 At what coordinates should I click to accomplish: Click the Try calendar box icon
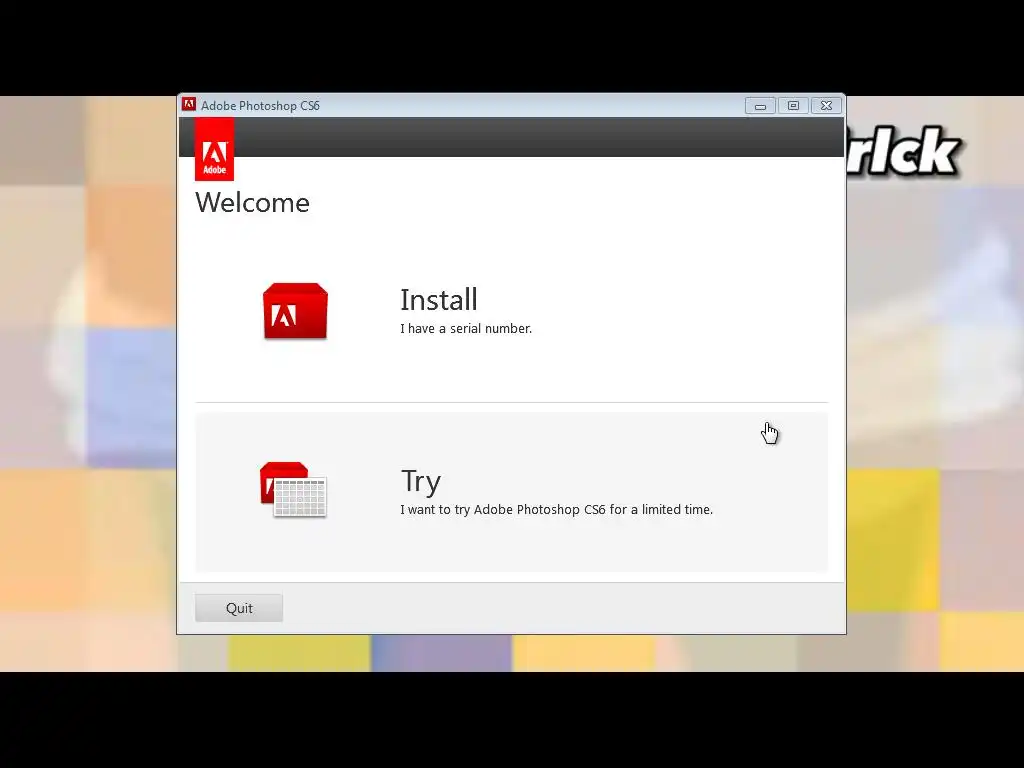click(x=293, y=489)
